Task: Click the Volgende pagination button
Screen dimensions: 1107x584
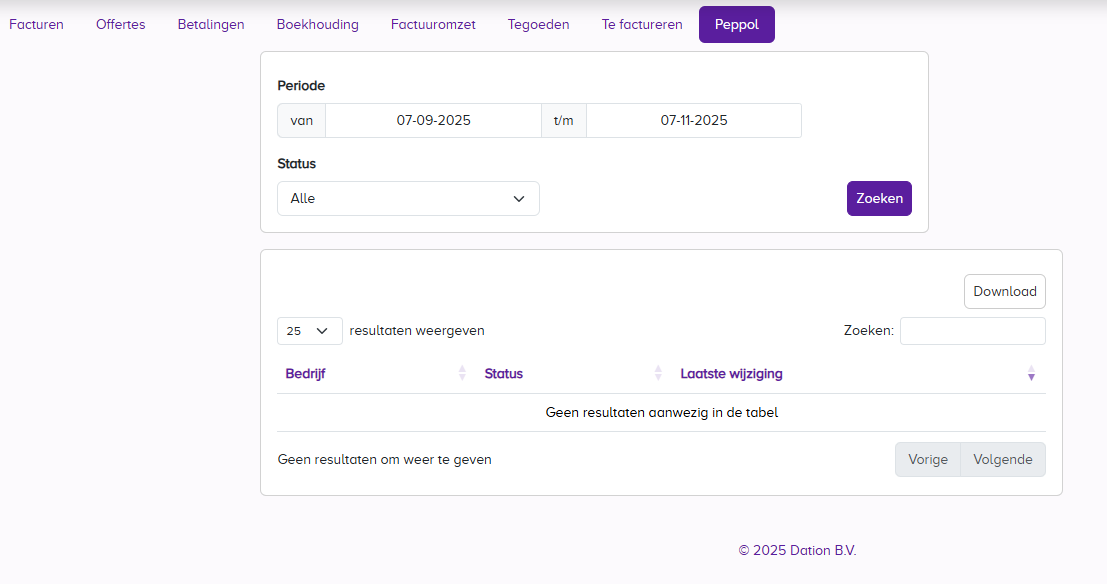Action: click(1003, 460)
